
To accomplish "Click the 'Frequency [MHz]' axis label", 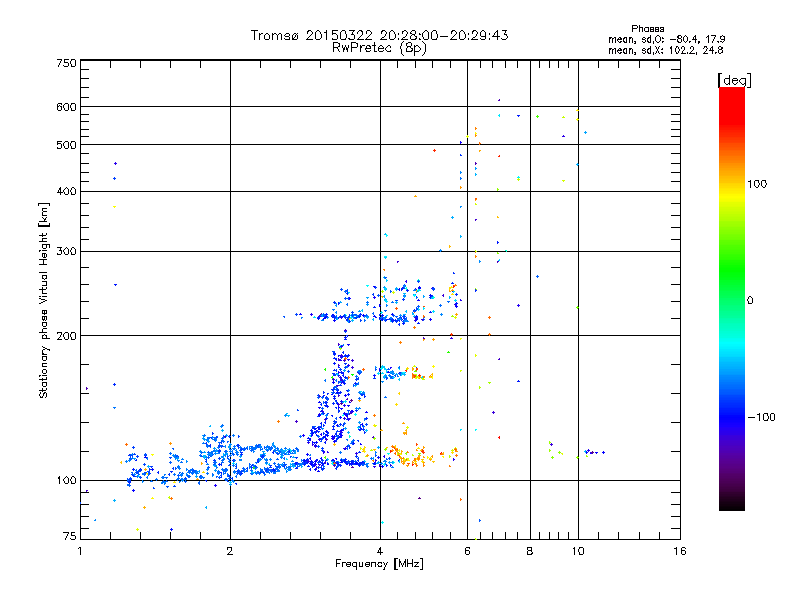I will click(x=379, y=564).
